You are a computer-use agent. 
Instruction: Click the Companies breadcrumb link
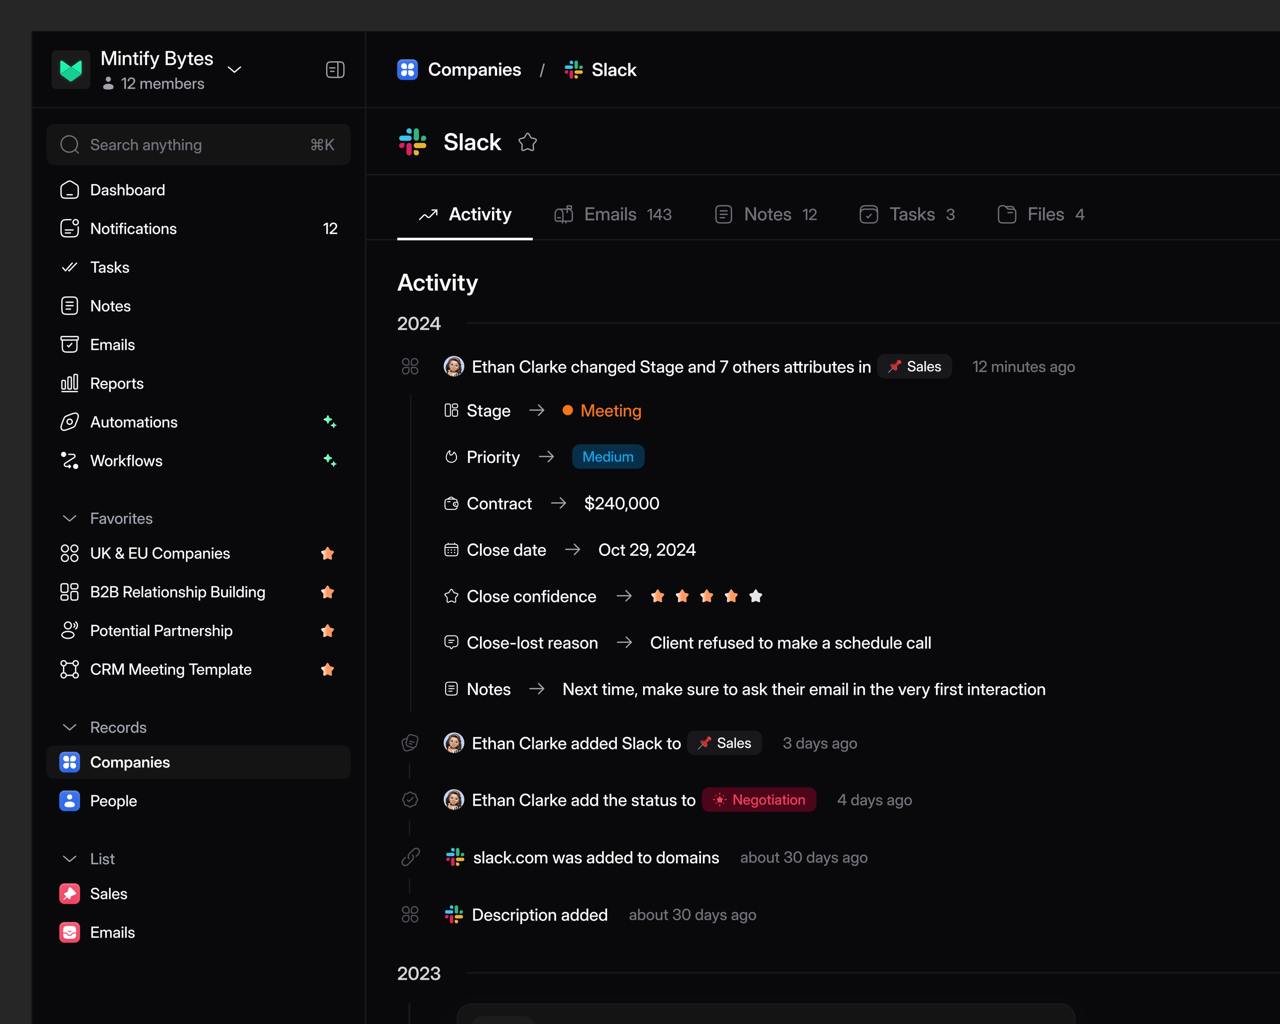[x=459, y=70]
